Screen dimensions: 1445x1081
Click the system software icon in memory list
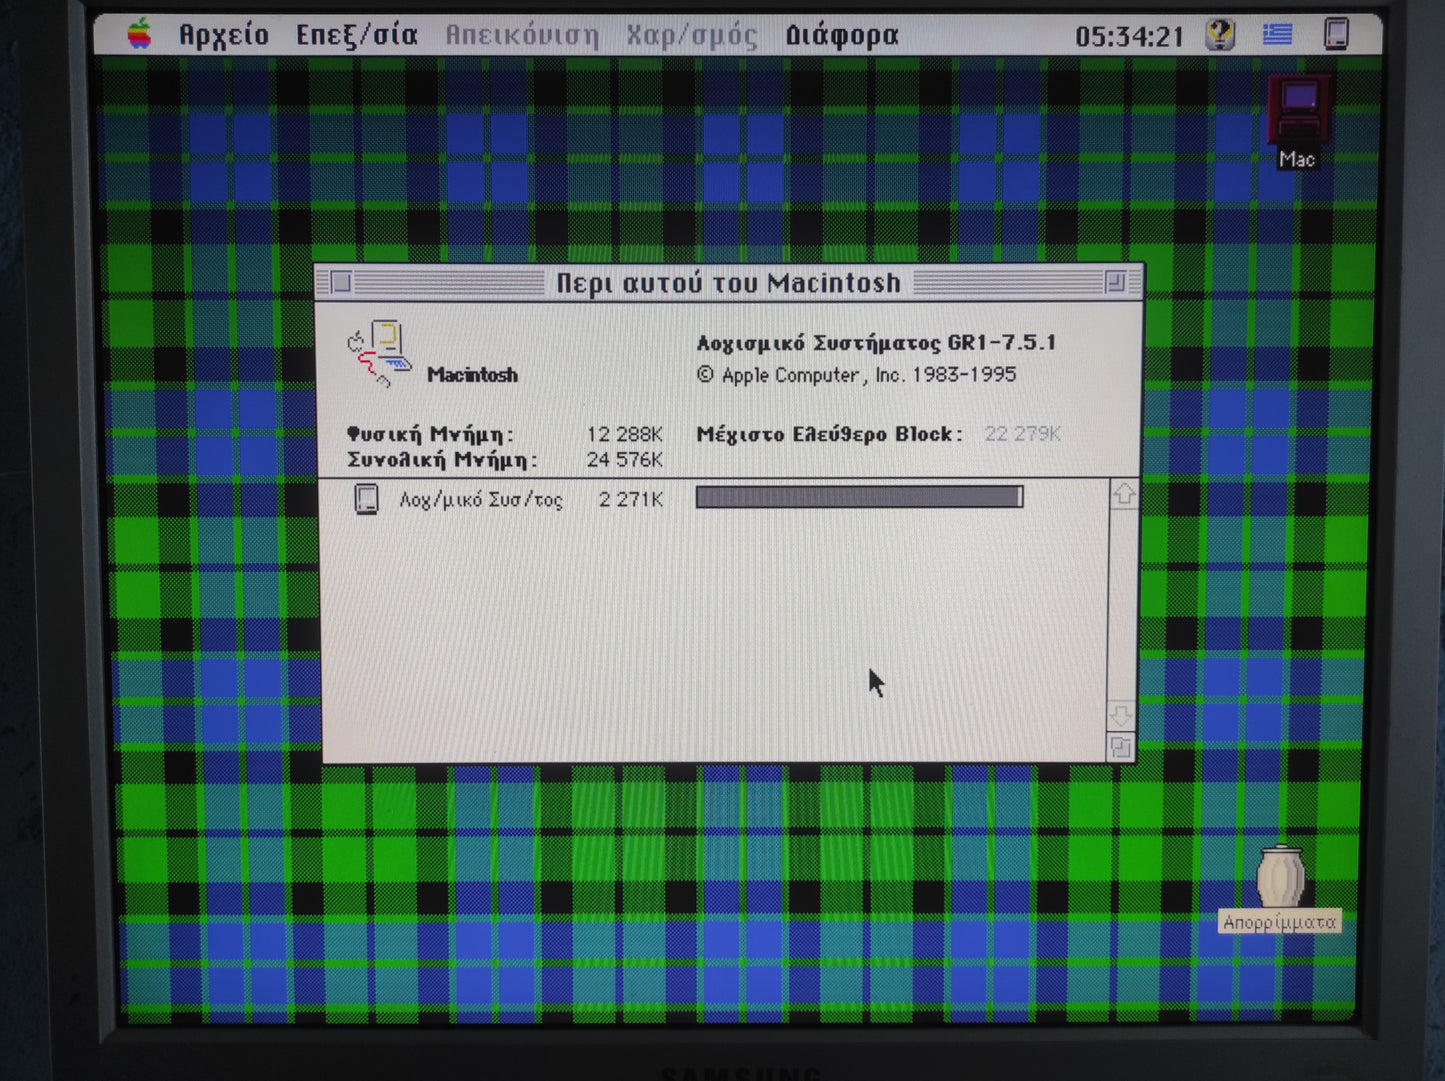[367, 499]
